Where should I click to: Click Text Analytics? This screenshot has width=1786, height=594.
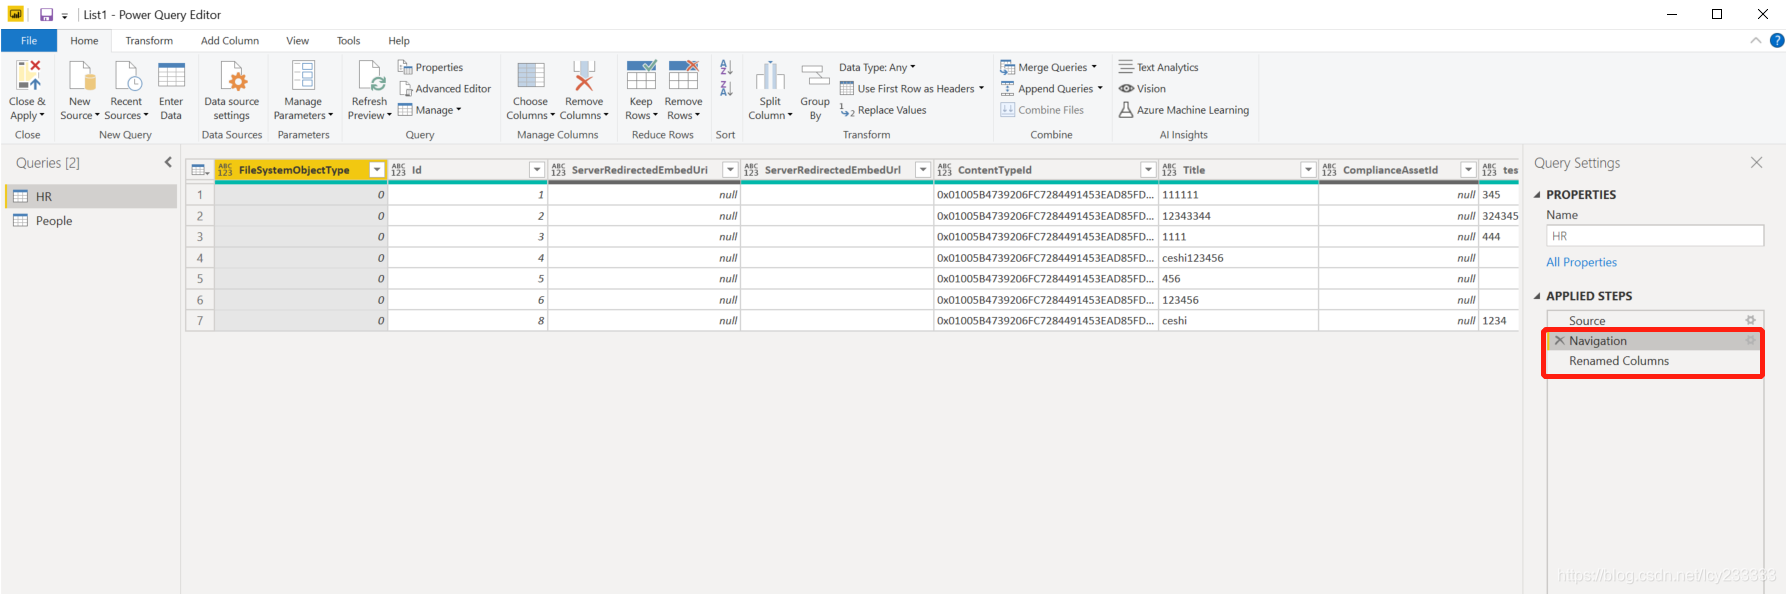click(x=1158, y=67)
